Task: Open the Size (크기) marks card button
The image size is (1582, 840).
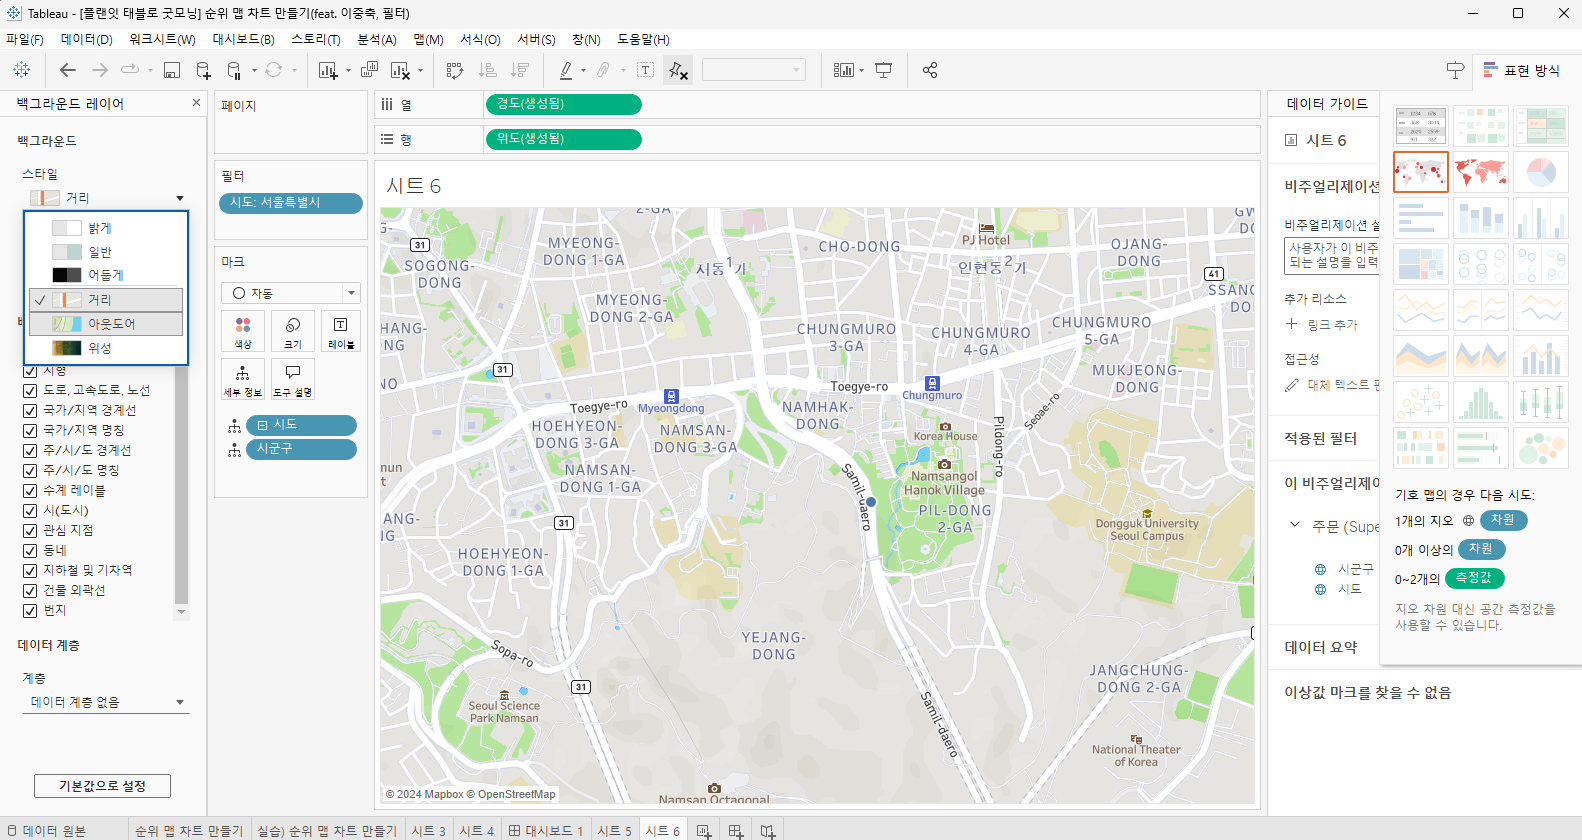Action: (x=293, y=331)
